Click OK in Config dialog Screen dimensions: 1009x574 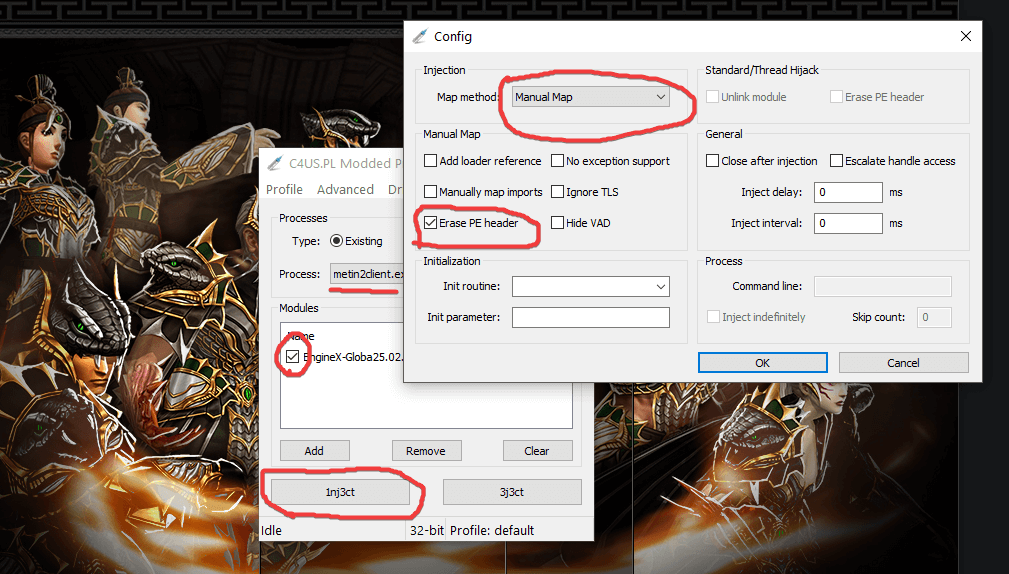coord(763,363)
